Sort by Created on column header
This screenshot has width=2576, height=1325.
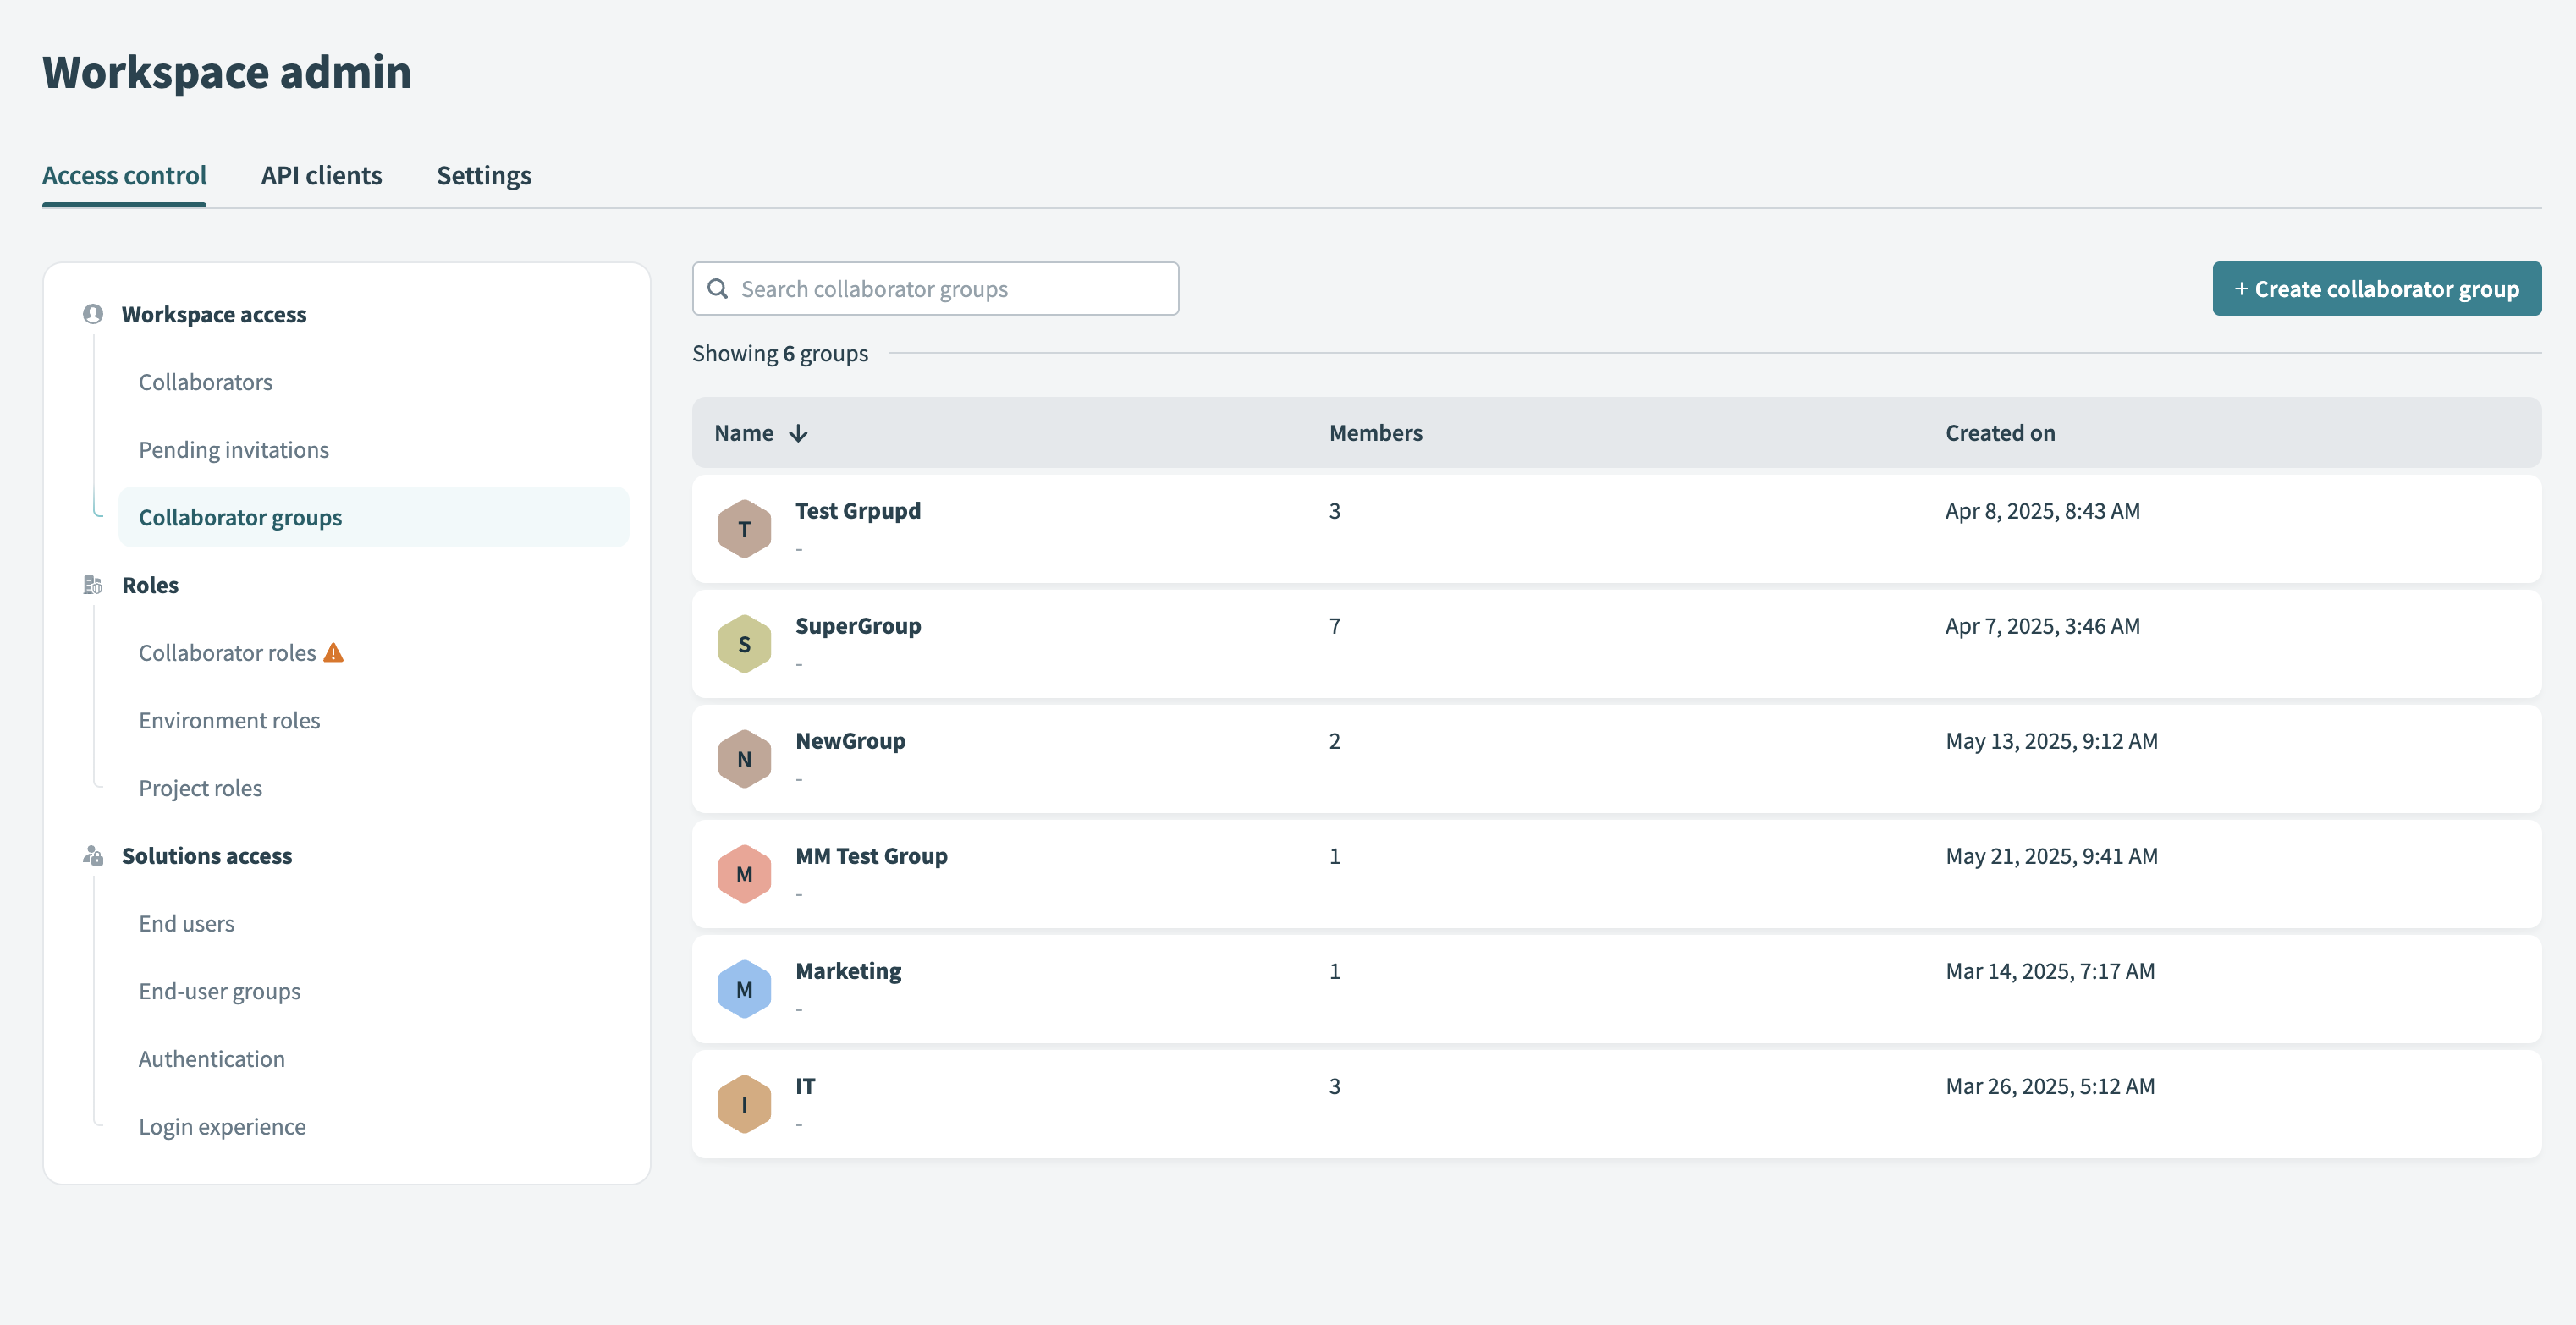(2000, 433)
